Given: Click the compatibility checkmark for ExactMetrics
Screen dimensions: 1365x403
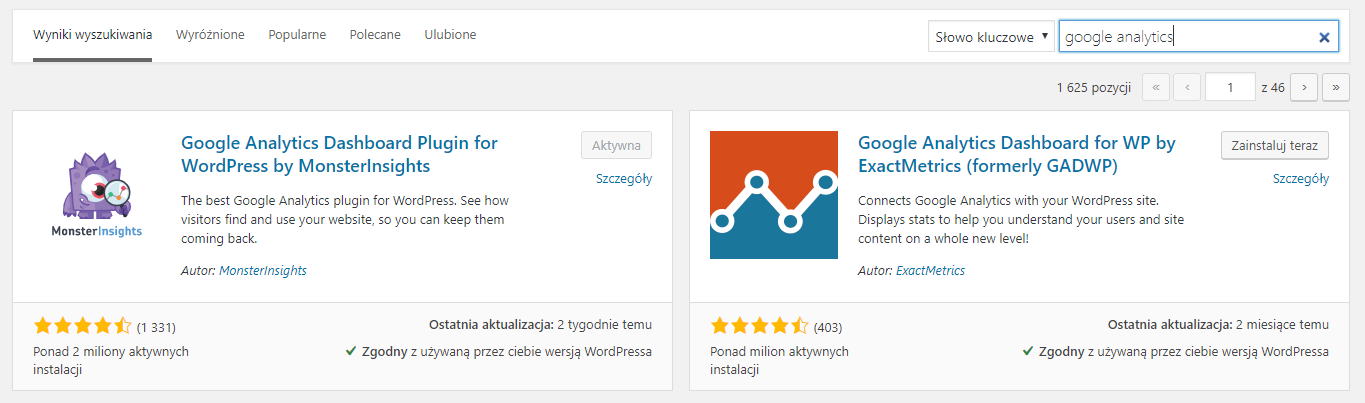Looking at the screenshot, I should (x=1028, y=351).
